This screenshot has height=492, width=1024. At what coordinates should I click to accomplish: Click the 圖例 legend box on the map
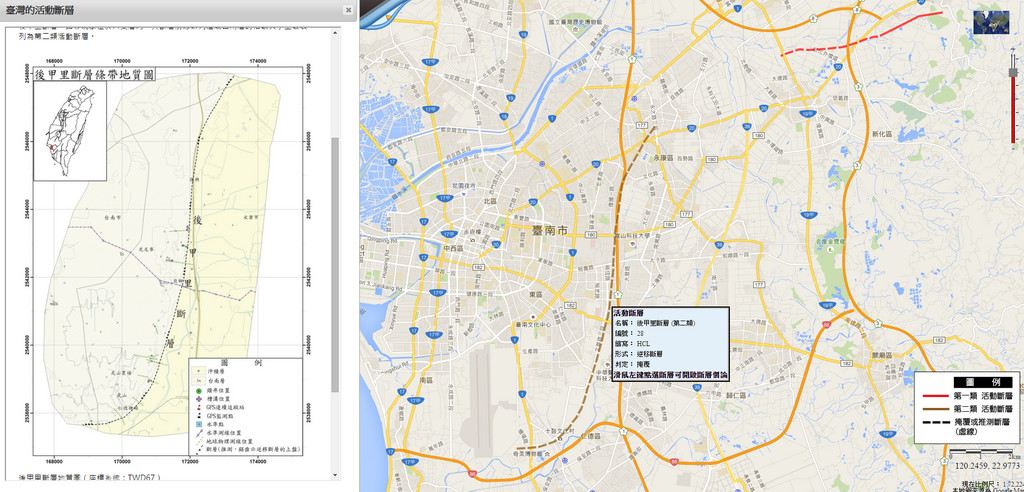[967, 412]
